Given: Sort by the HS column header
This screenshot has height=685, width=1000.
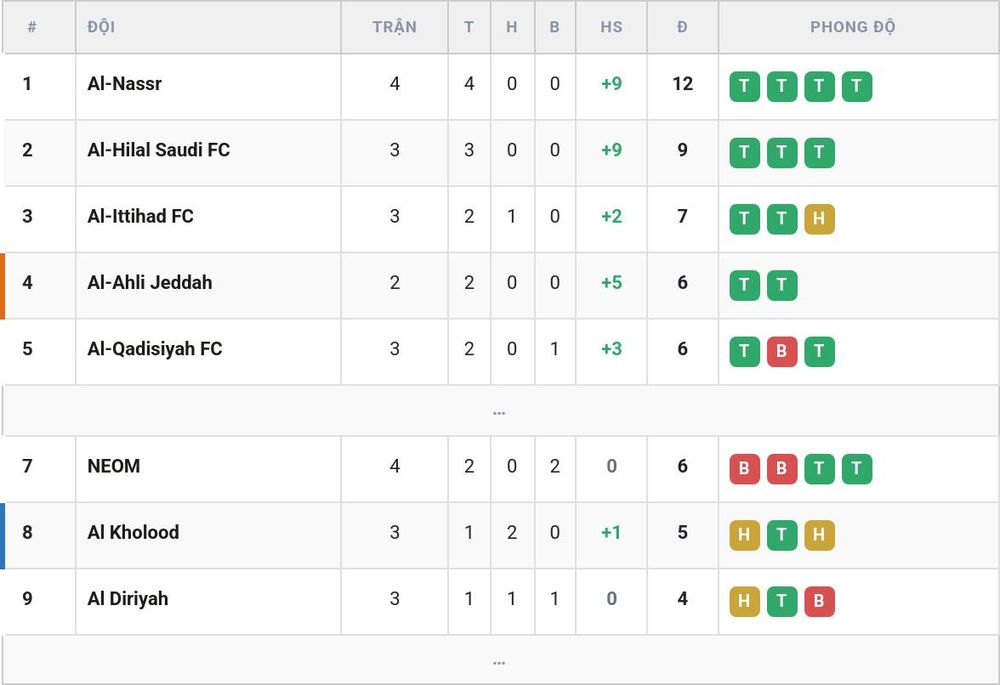Looking at the screenshot, I should coord(611,27).
